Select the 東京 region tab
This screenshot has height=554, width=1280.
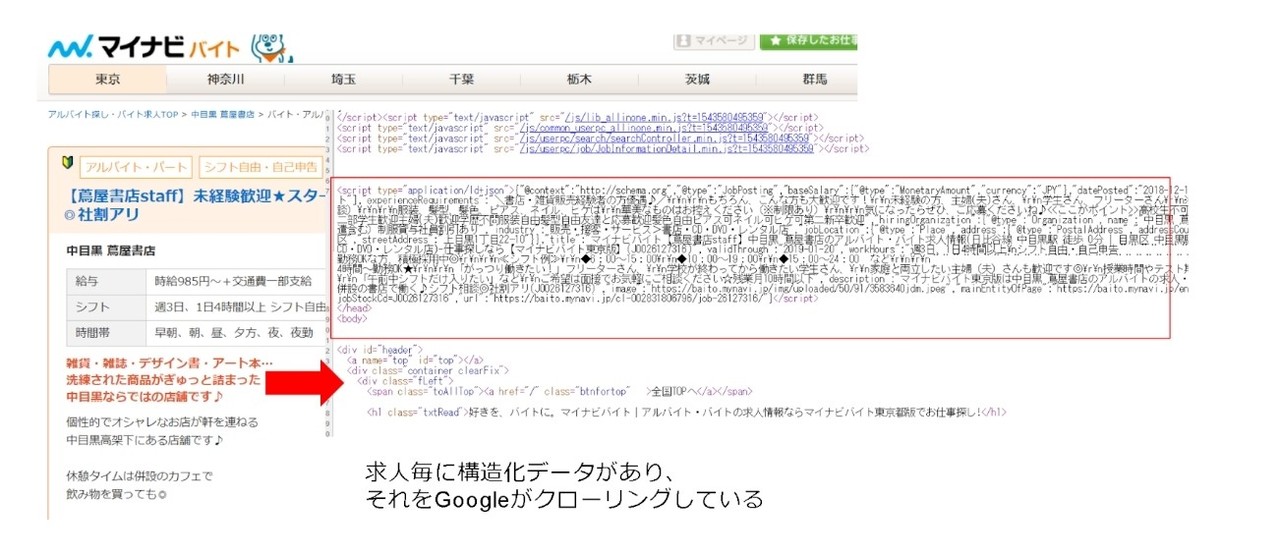pyautogui.click(x=108, y=79)
